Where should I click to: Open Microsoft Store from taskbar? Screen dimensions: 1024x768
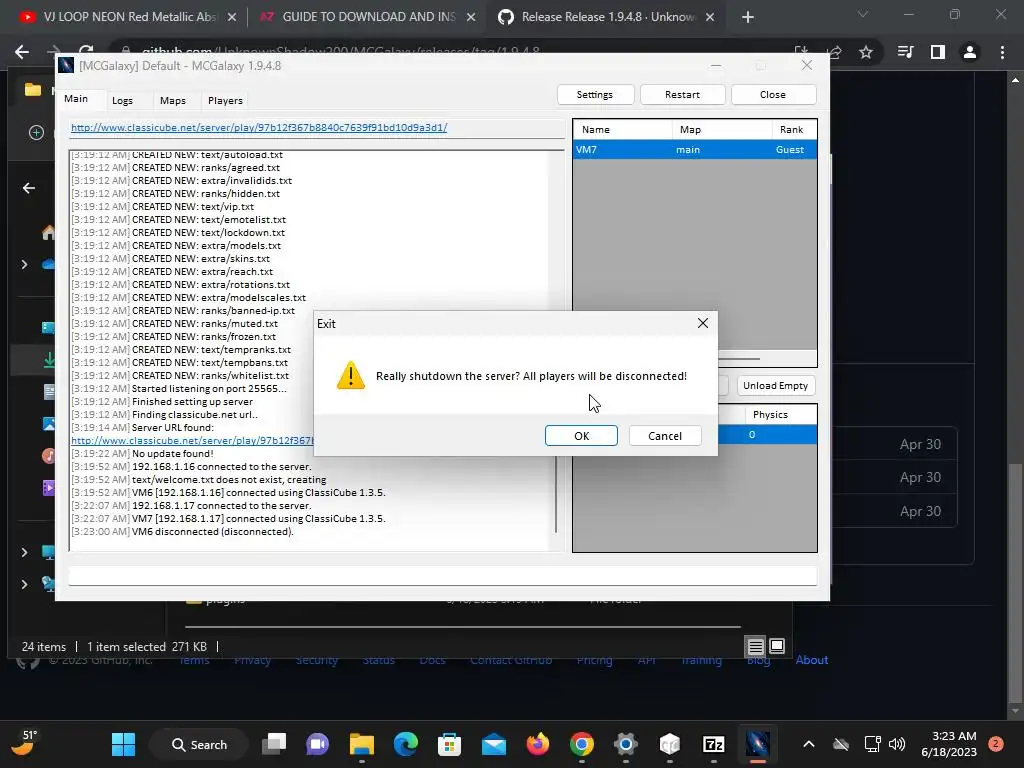(449, 744)
